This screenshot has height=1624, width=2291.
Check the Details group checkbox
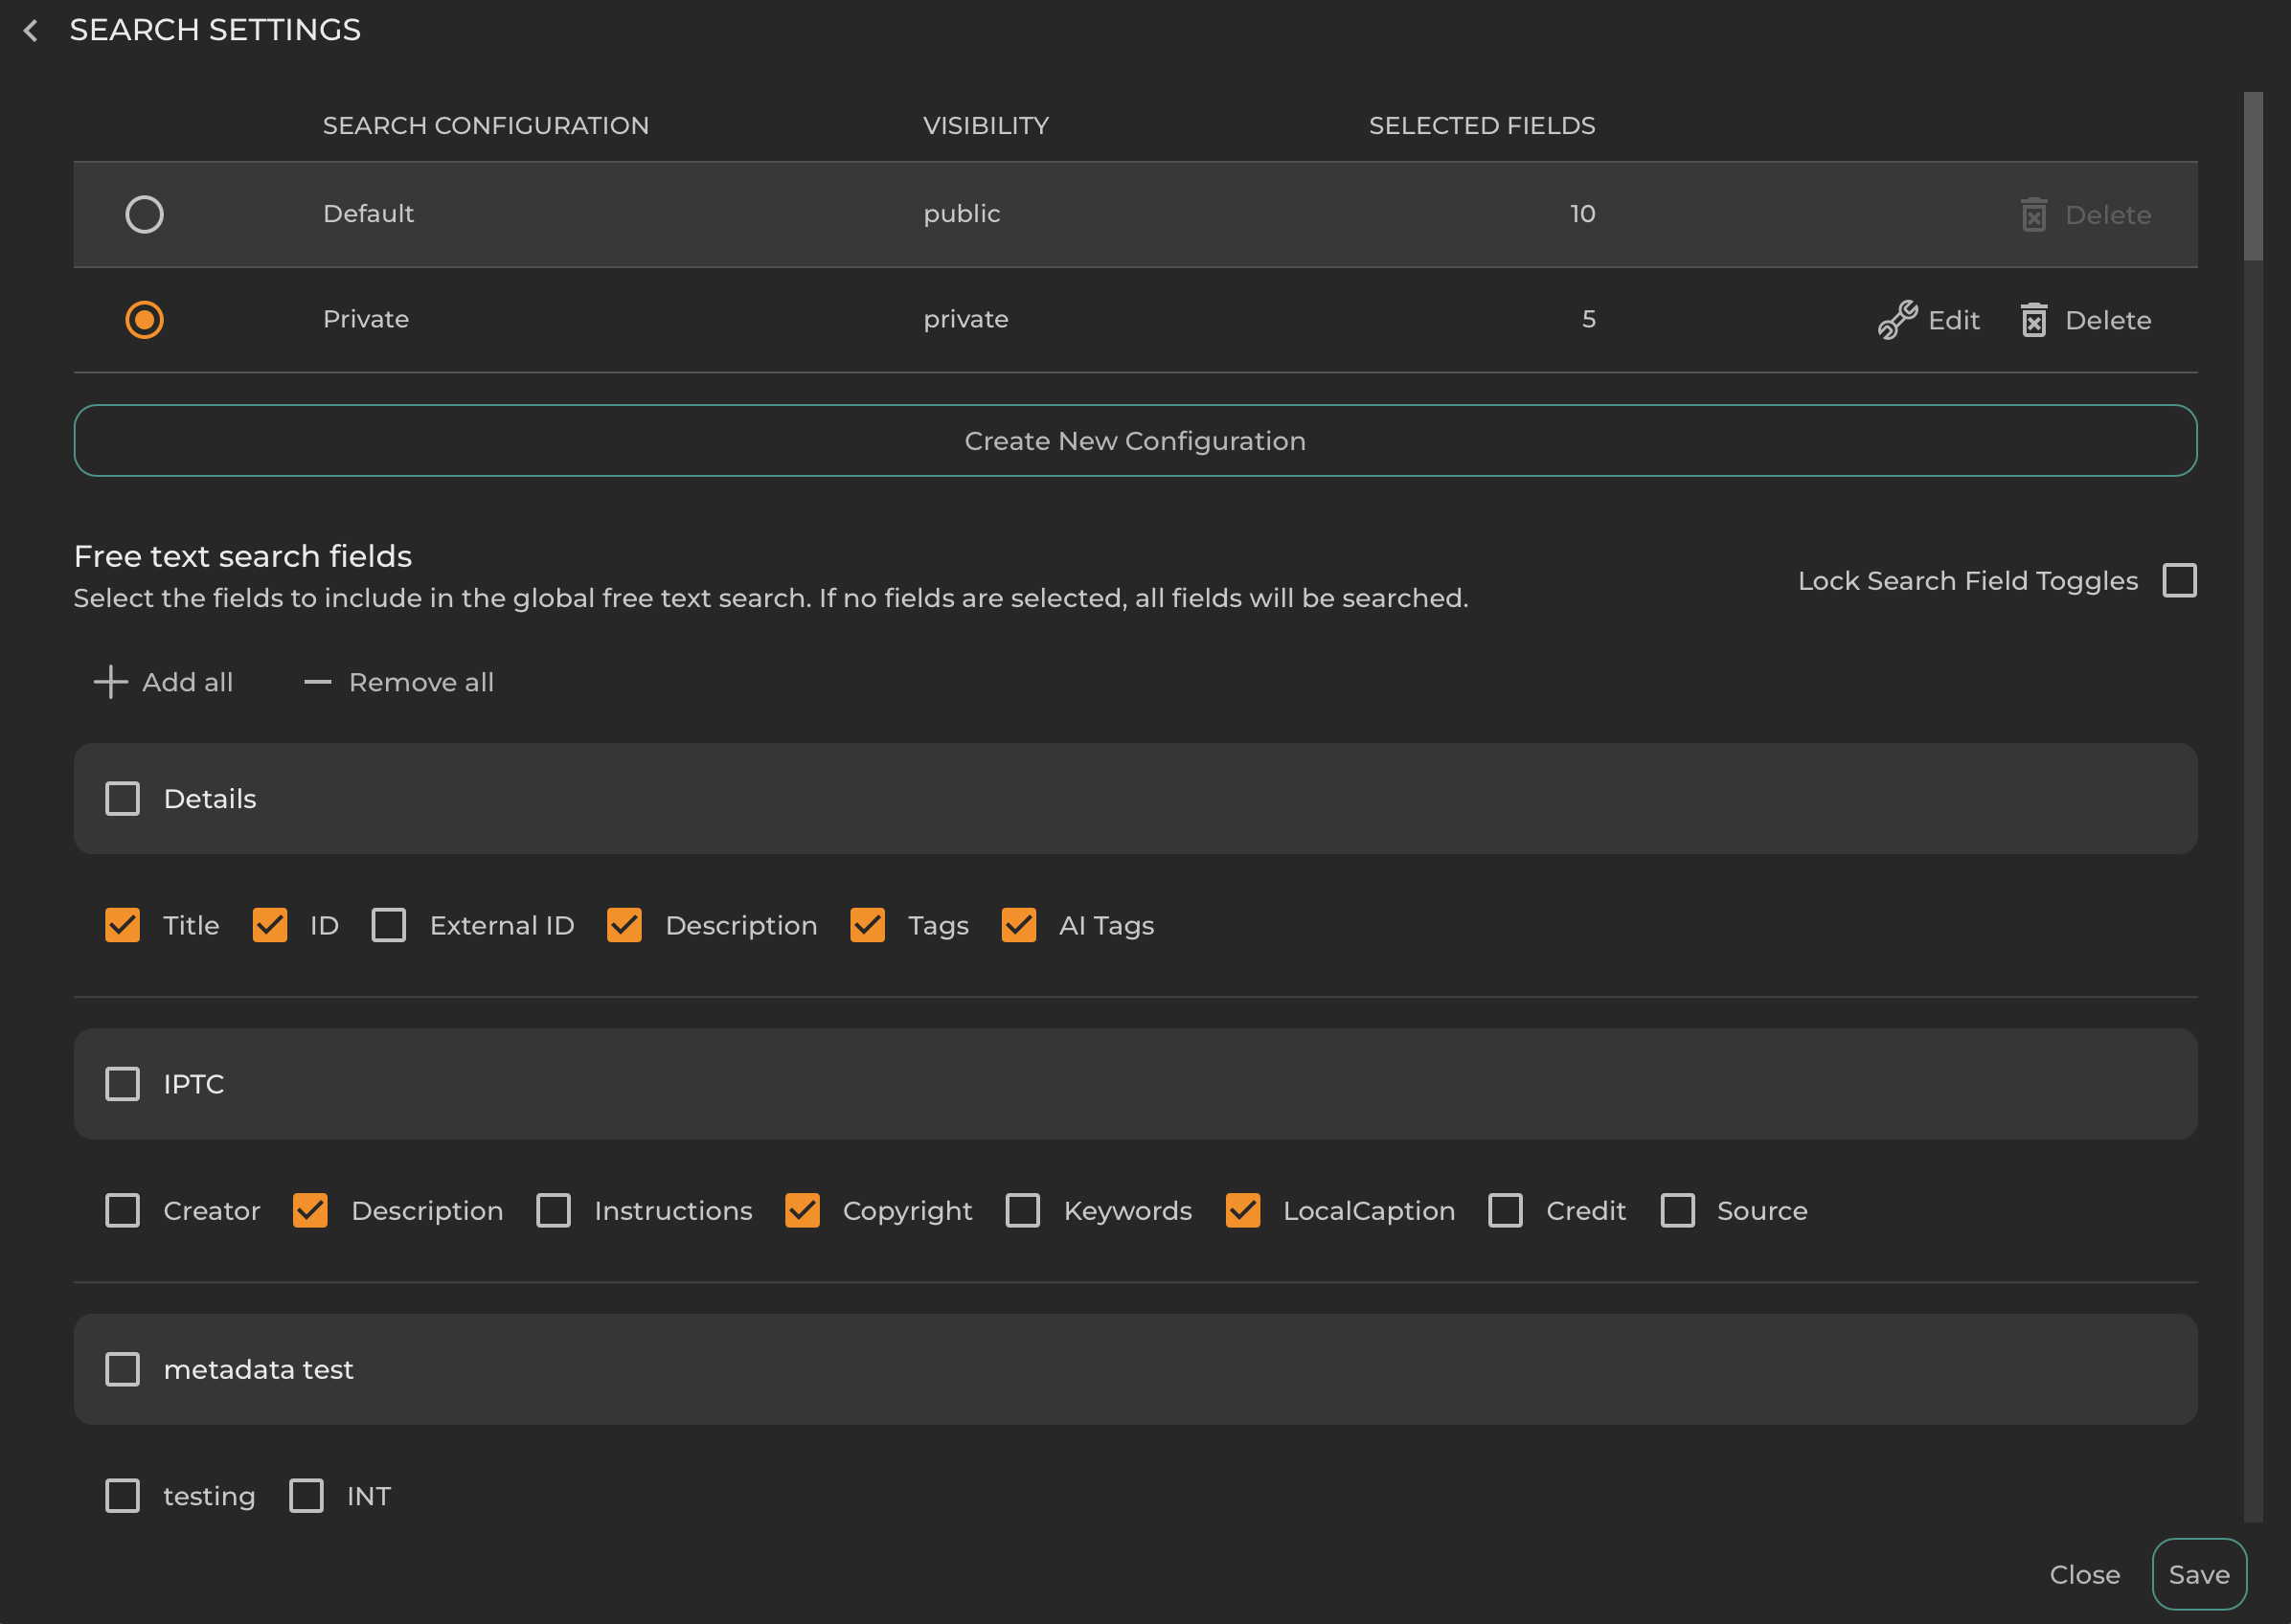[122, 798]
